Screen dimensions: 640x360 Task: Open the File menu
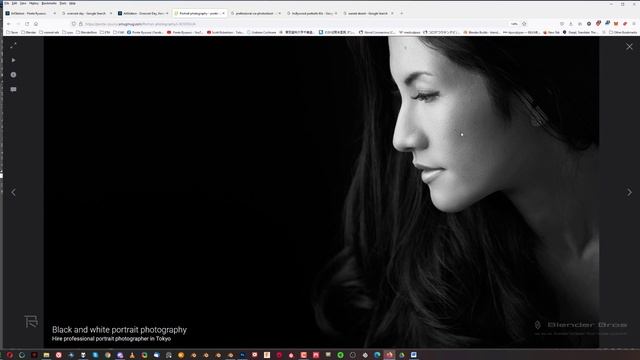click(7, 3)
